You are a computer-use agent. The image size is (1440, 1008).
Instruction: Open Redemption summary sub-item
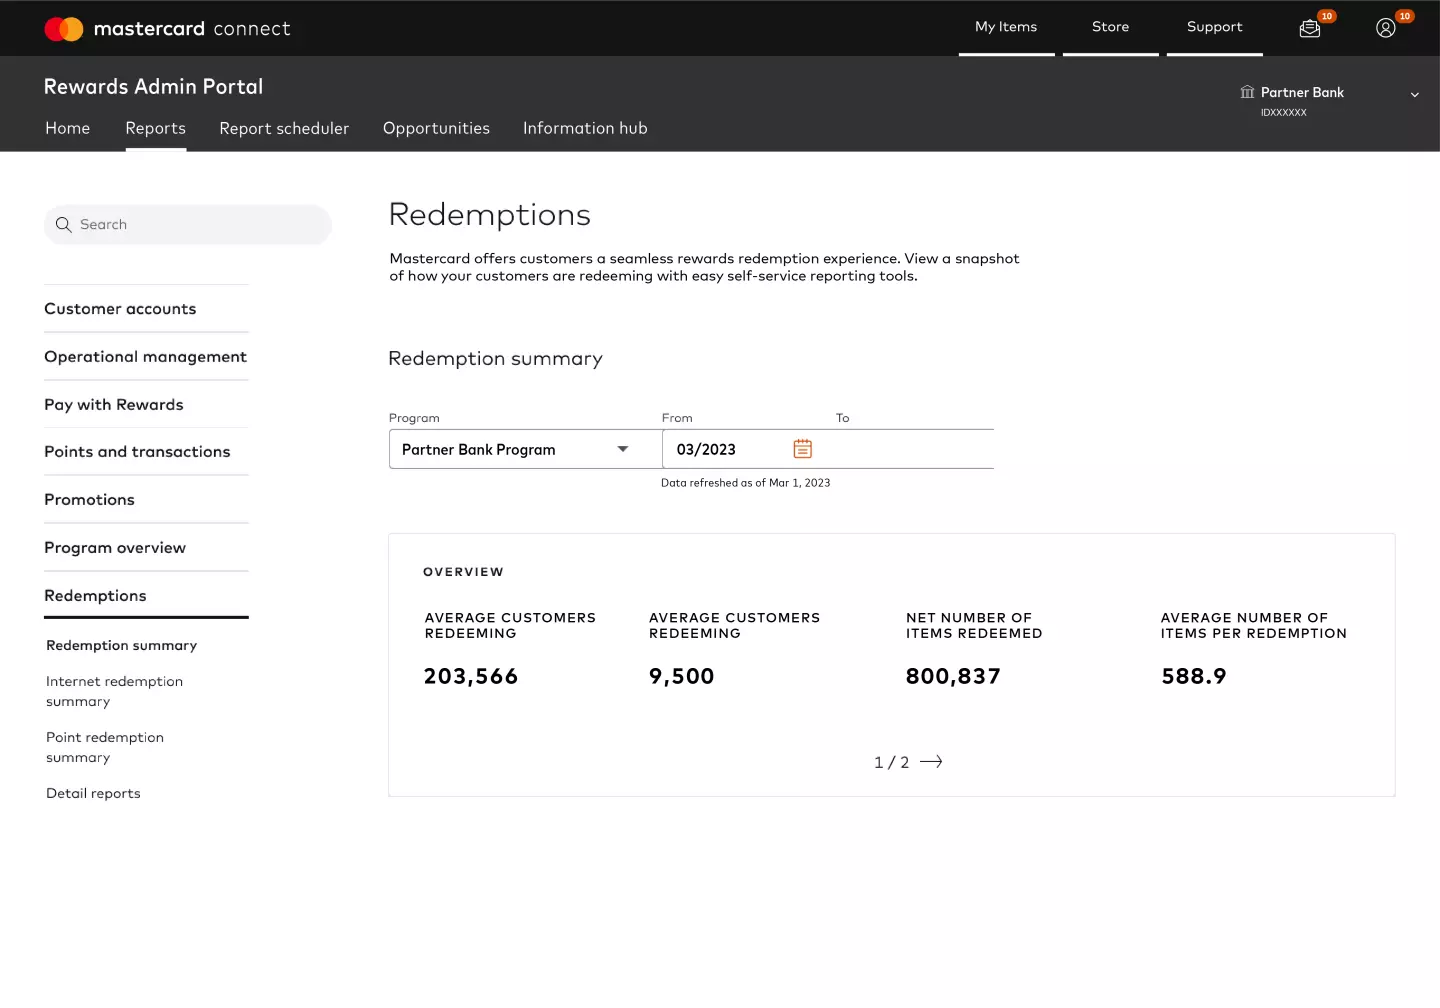122,646
